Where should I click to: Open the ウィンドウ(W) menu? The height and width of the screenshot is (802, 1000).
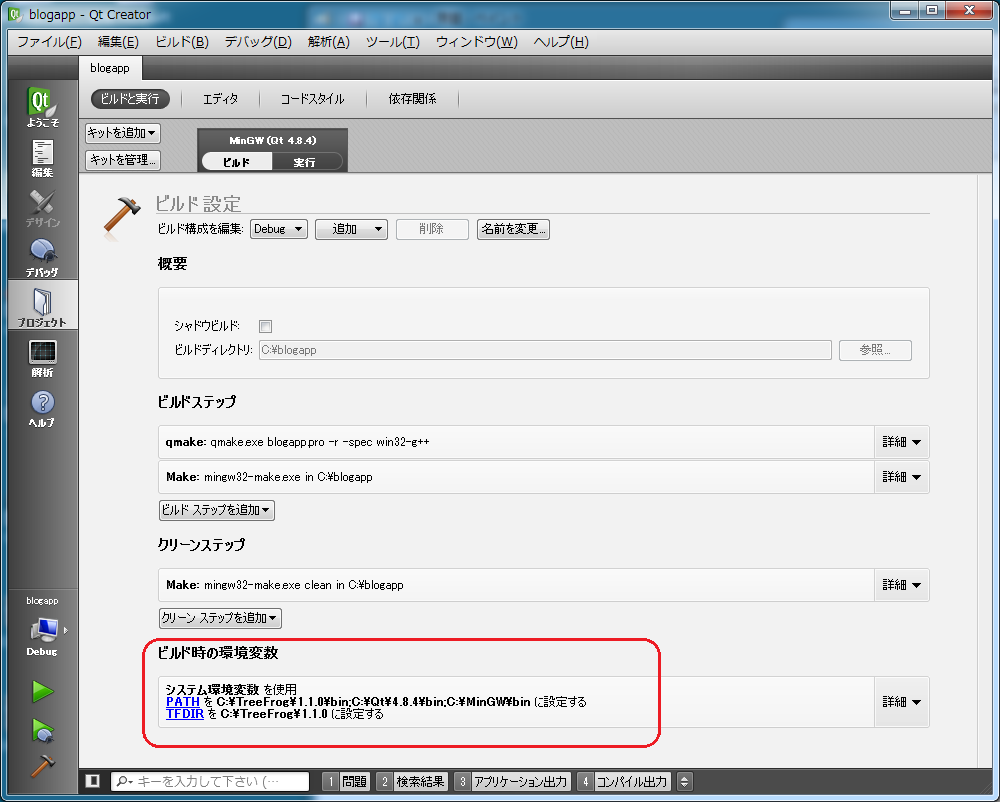476,42
